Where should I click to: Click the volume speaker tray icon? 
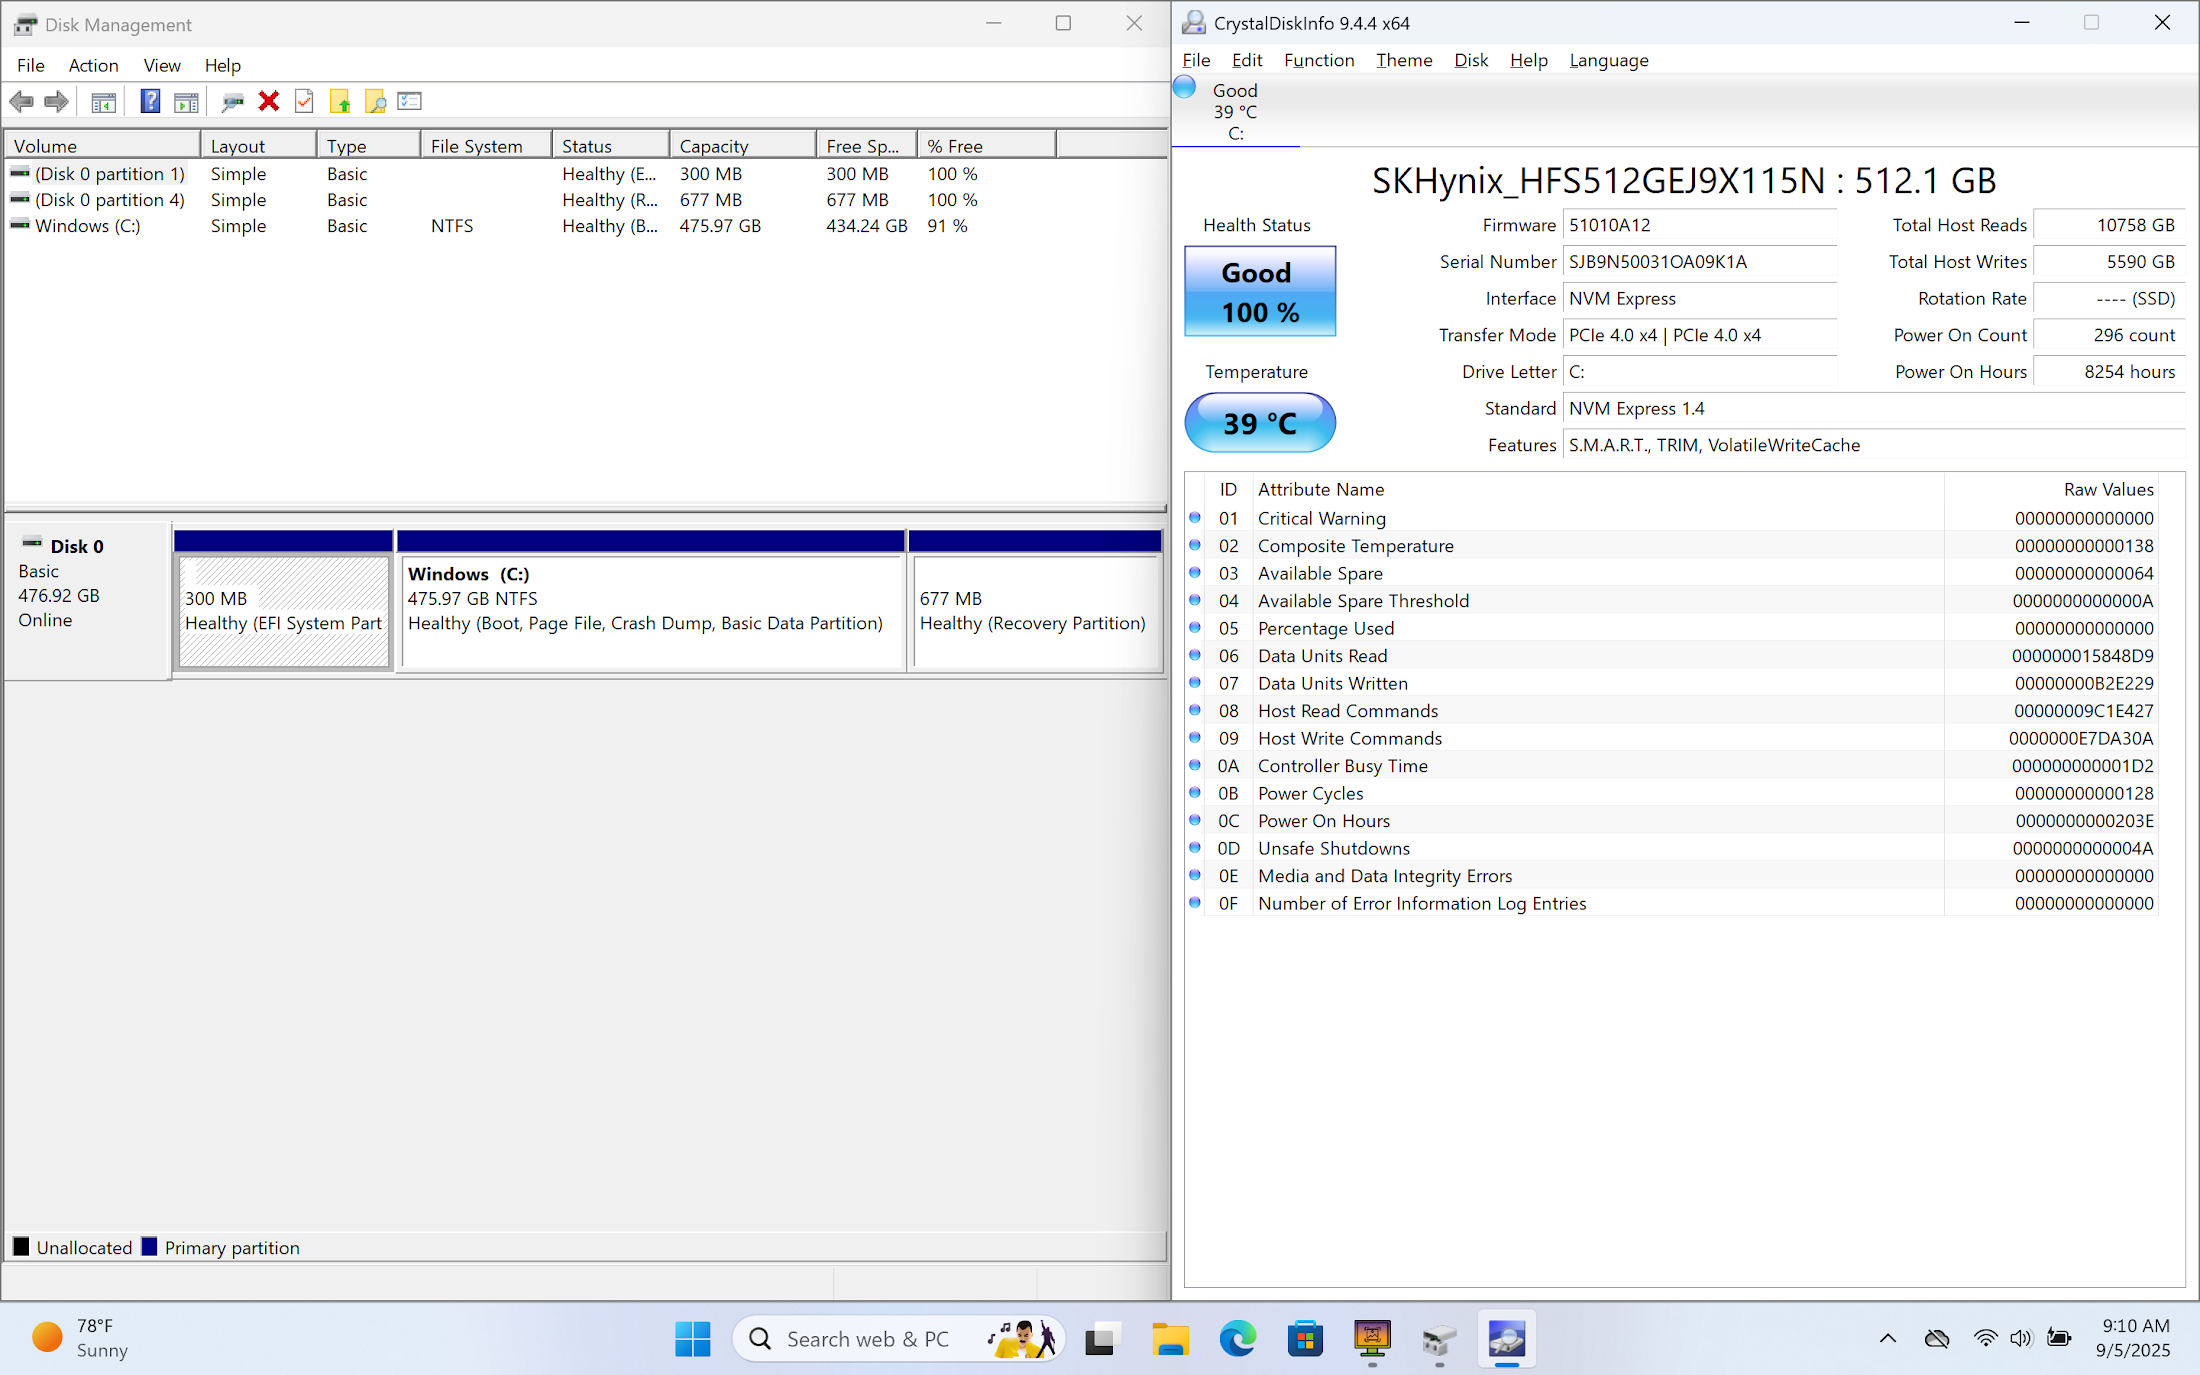coord(2021,1338)
